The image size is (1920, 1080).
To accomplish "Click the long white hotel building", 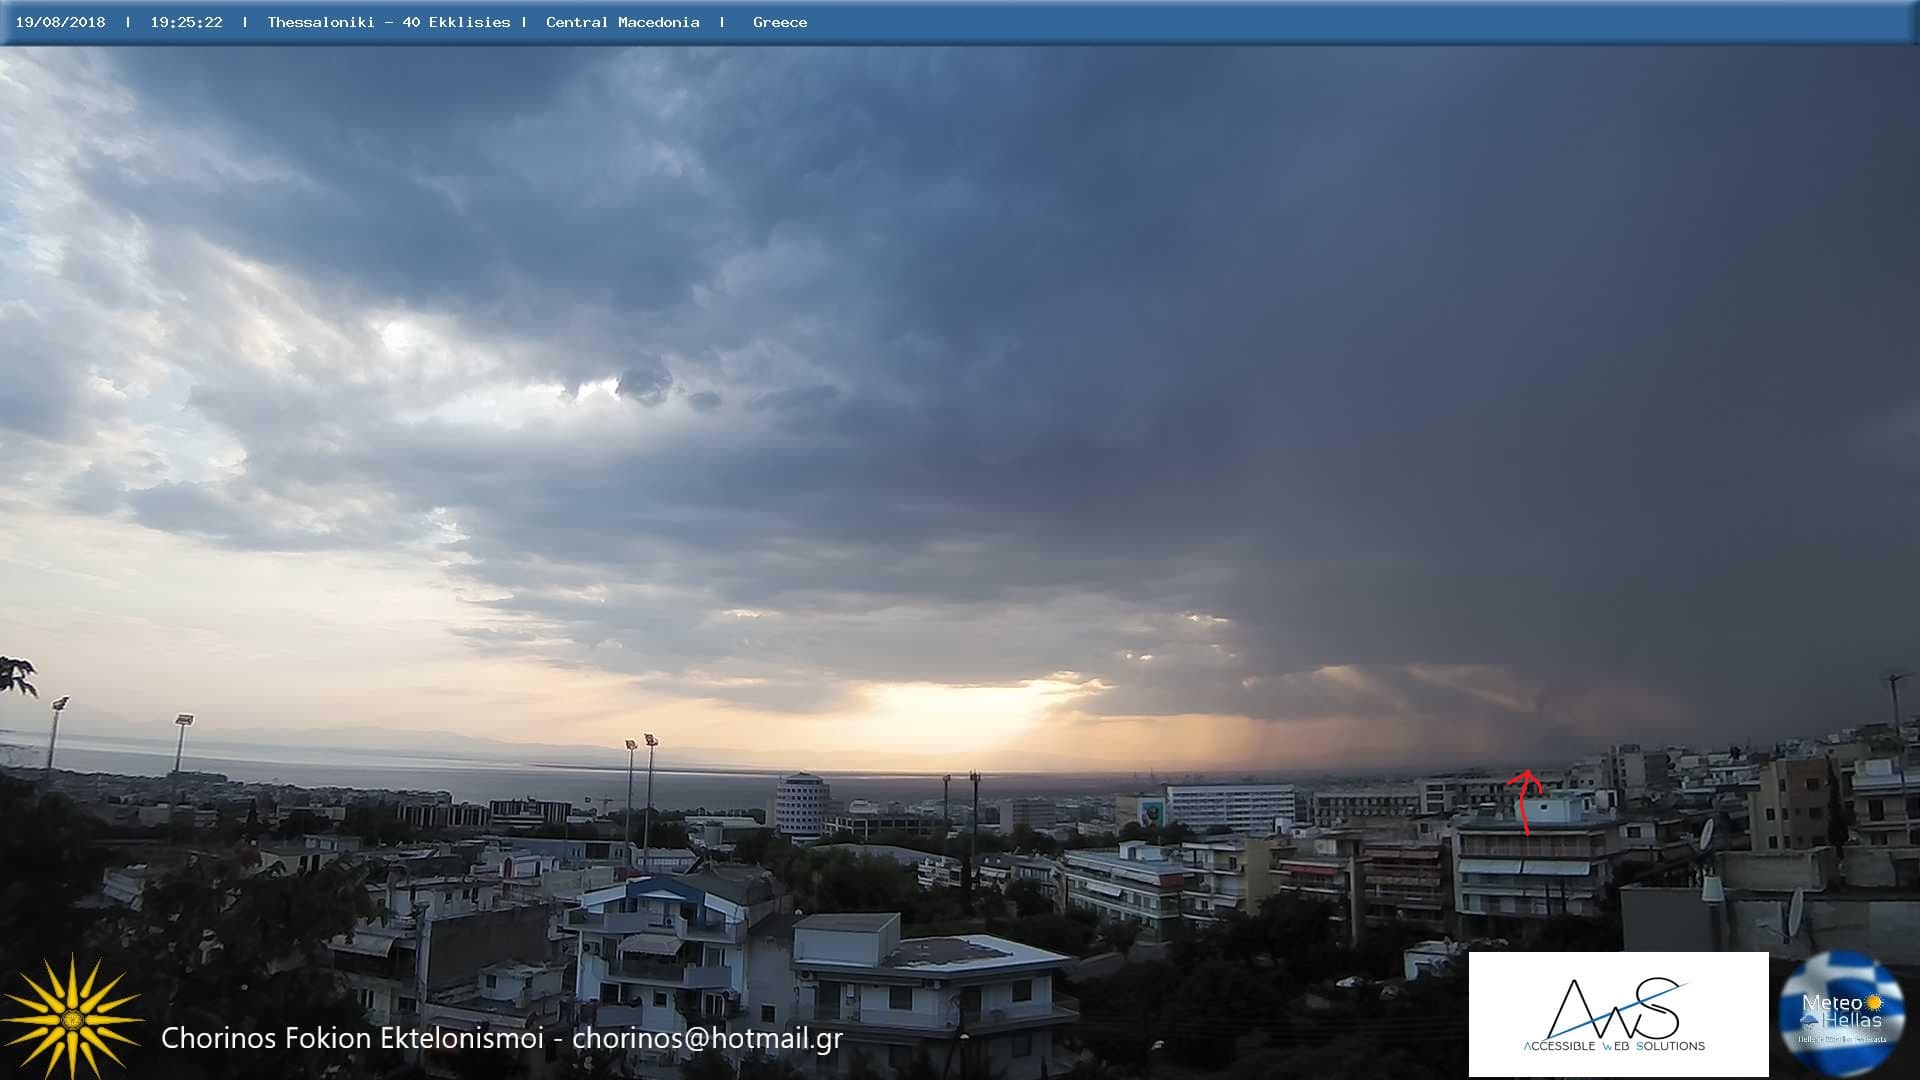I will coord(1230,808).
